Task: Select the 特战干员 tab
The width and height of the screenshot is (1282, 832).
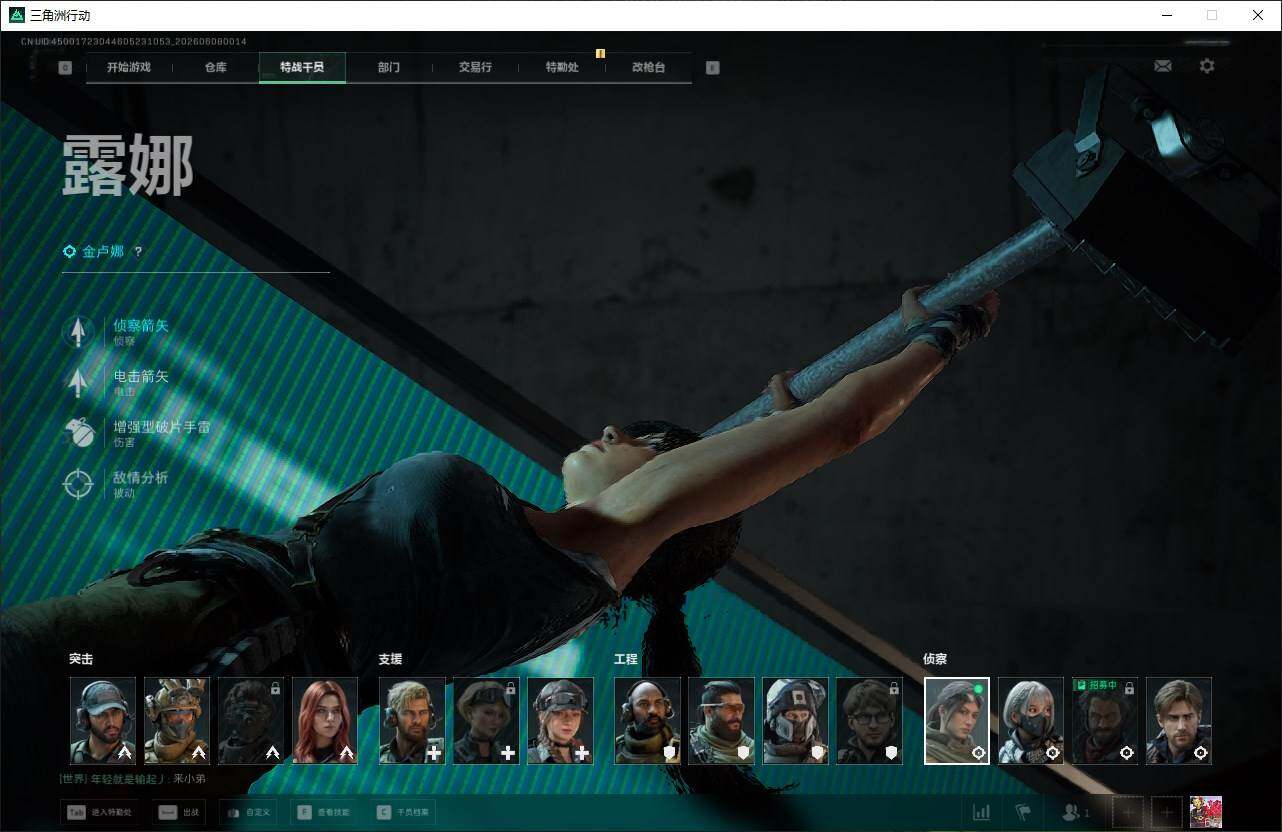Action: (302, 68)
